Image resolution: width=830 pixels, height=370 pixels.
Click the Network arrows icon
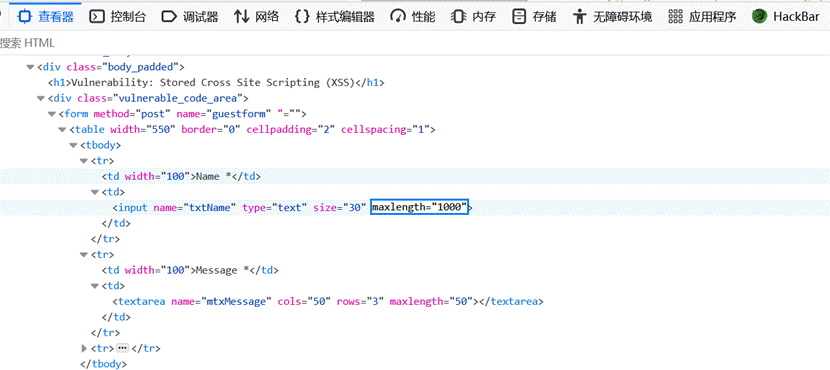click(241, 16)
